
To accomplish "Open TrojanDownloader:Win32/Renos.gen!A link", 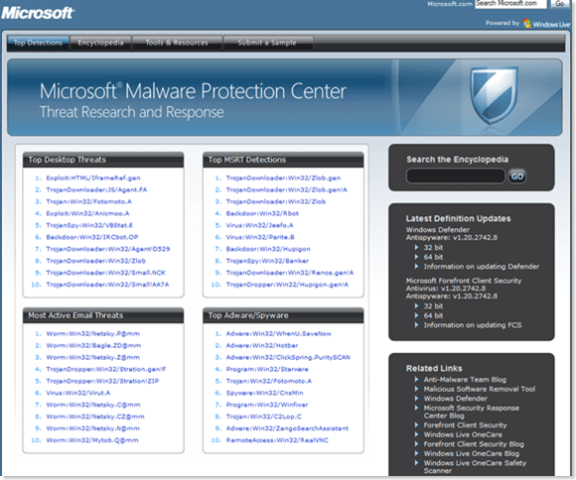I will (290, 273).
